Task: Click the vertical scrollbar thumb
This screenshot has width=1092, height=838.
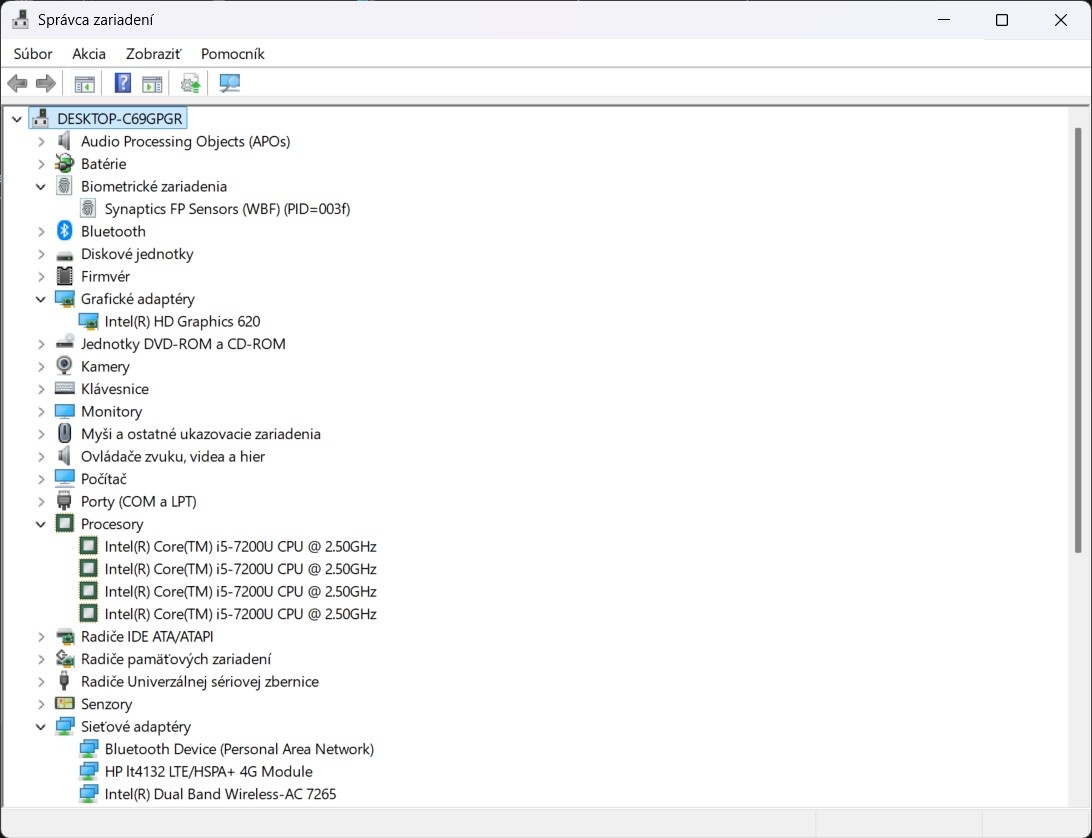Action: point(1077,340)
